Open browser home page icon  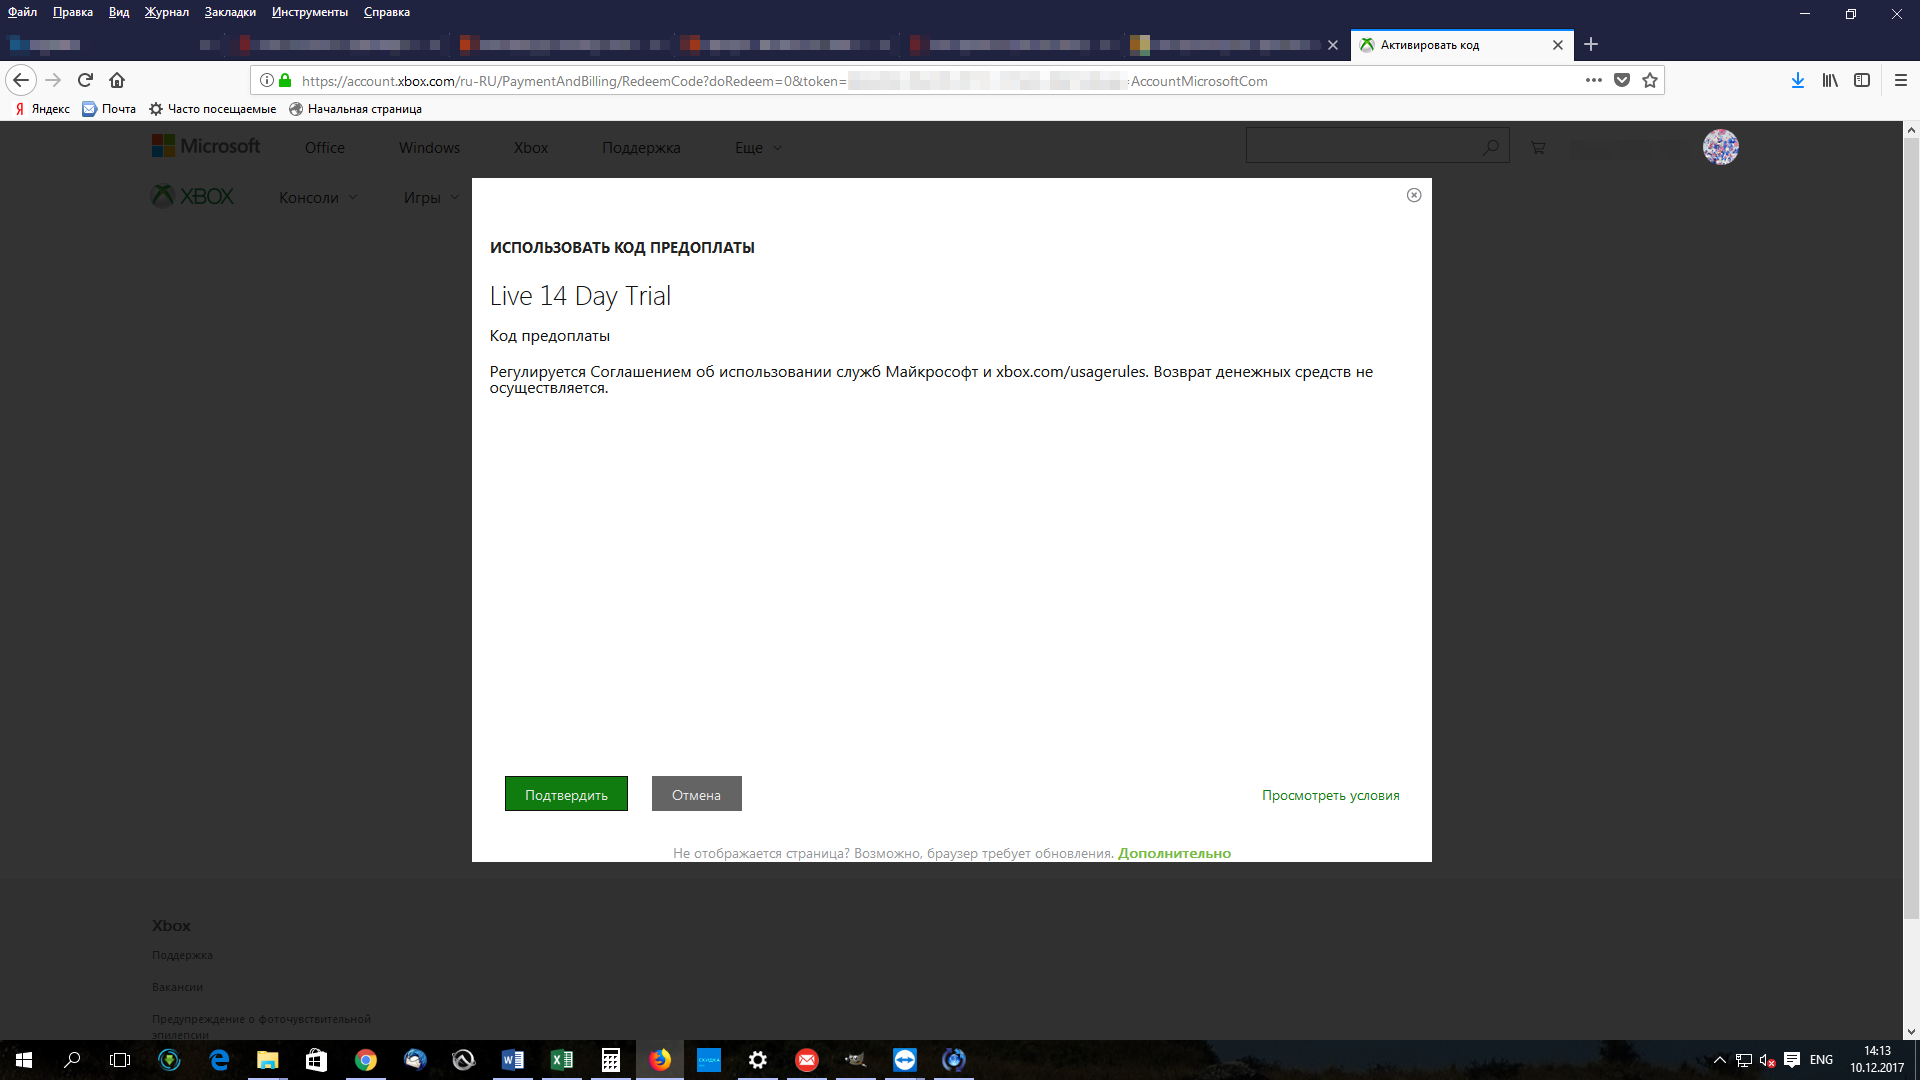pyautogui.click(x=117, y=80)
